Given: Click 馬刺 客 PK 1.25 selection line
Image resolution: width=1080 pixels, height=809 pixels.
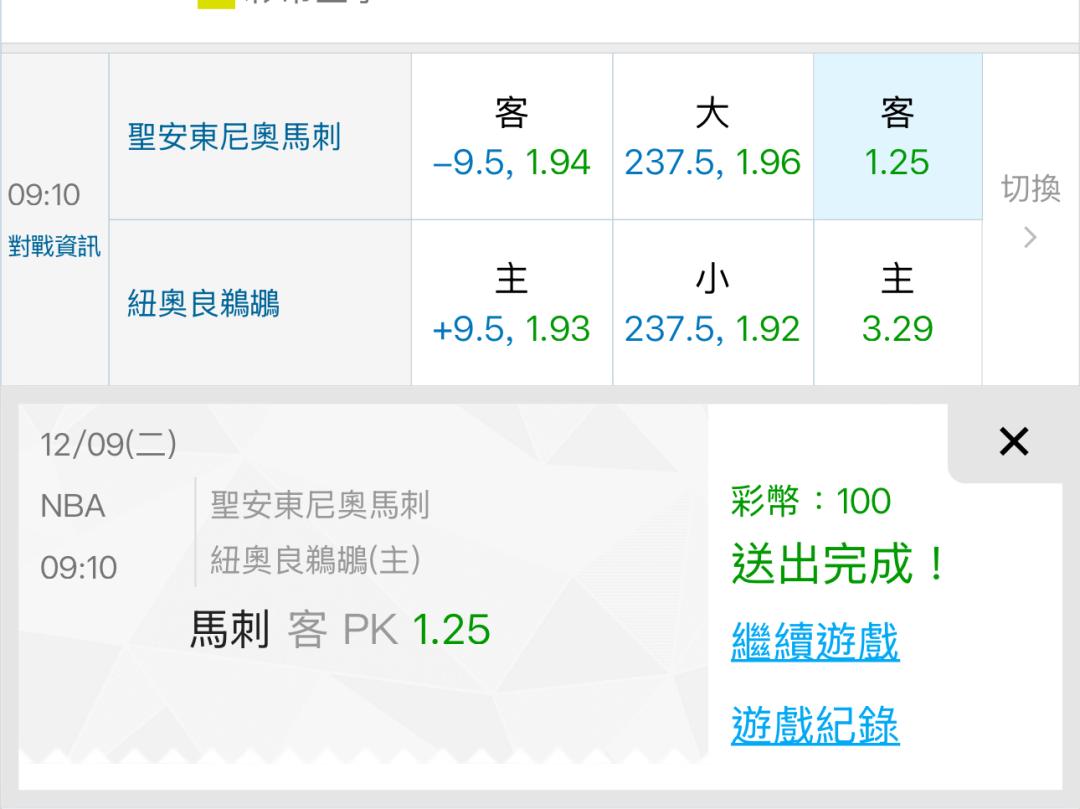Looking at the screenshot, I should click(x=340, y=629).
